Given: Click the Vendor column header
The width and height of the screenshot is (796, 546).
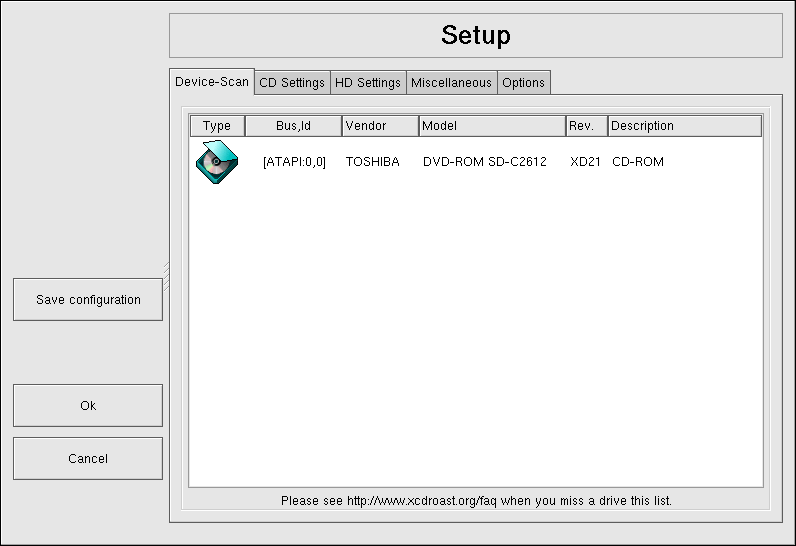Looking at the screenshot, I should [379, 126].
